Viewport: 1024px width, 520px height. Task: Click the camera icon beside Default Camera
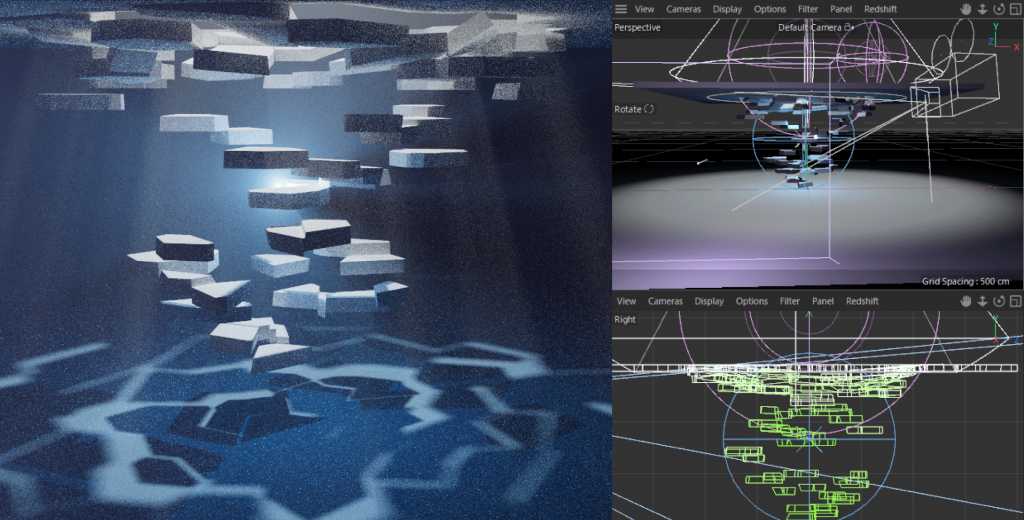coord(849,27)
